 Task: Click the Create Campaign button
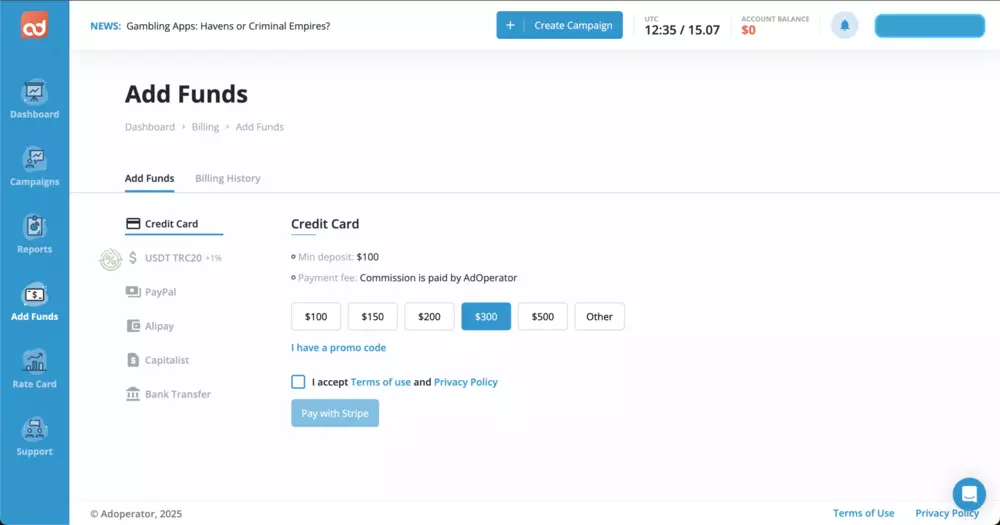[x=559, y=25]
